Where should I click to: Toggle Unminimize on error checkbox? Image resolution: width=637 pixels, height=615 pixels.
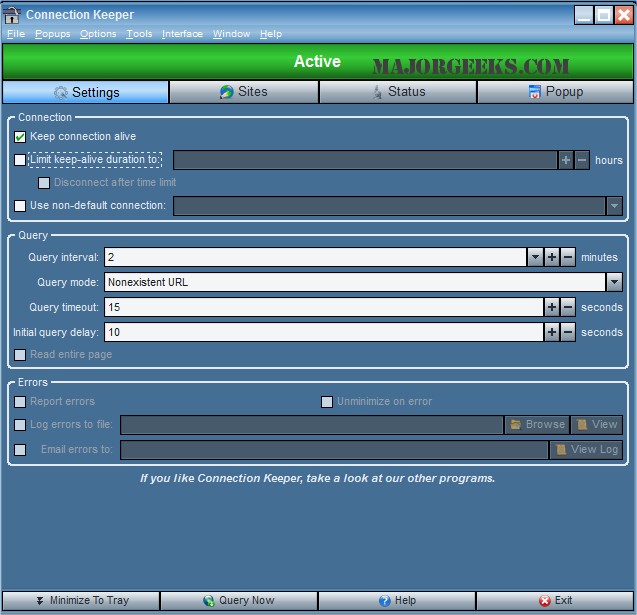327,402
